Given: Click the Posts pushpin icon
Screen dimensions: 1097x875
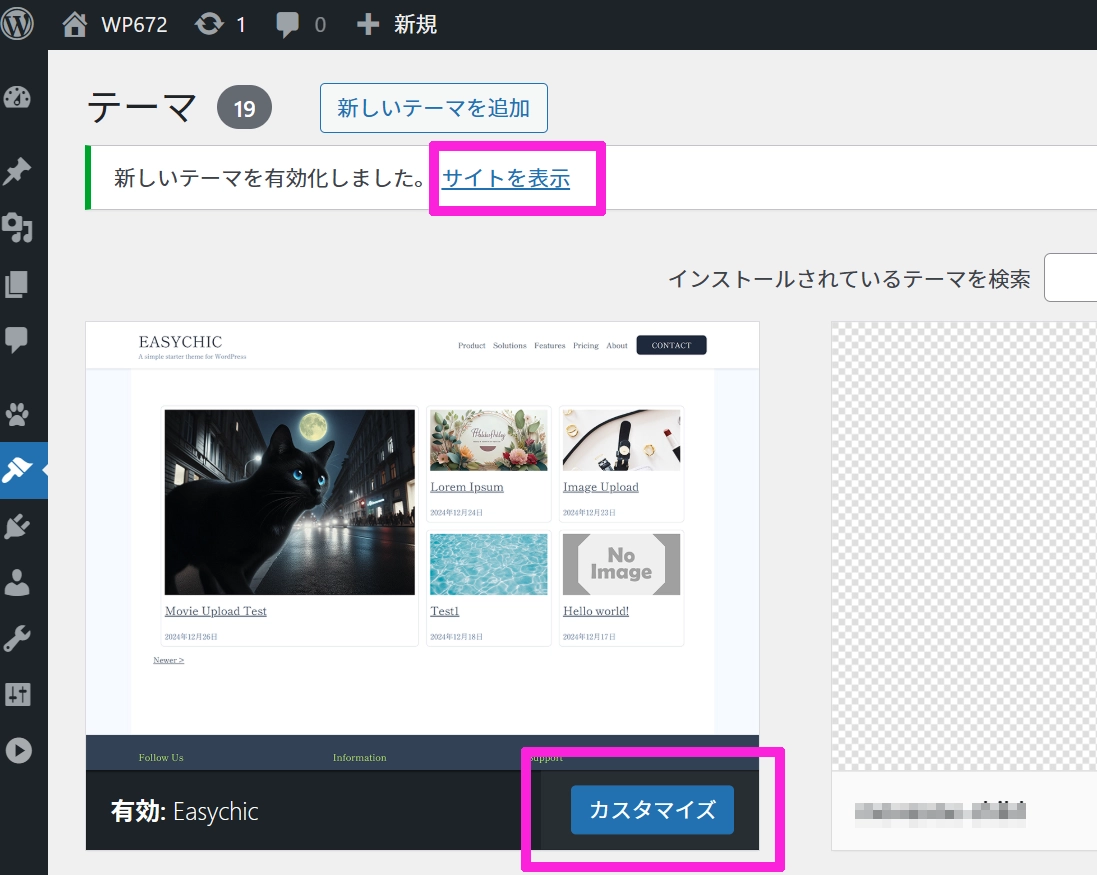Looking at the screenshot, I should coord(18,171).
